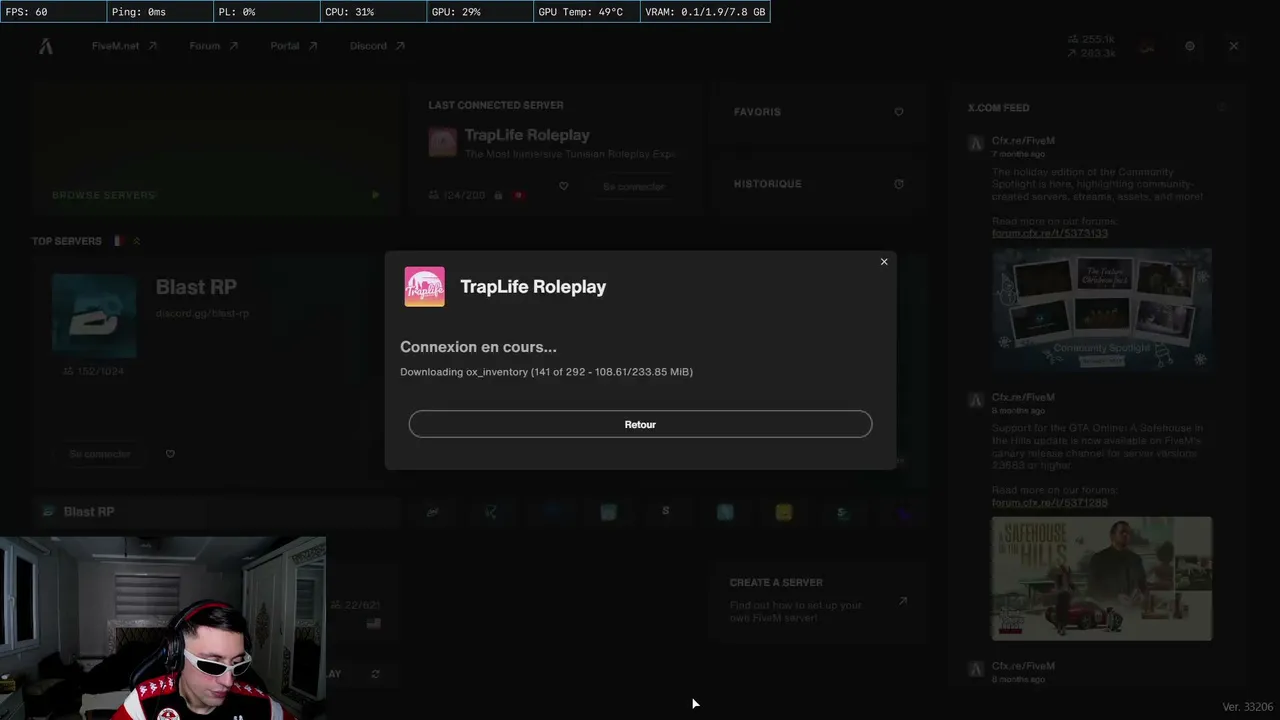1280x720 pixels.
Task: Click the refresh icon below the 22/621 count
Action: coord(375,674)
